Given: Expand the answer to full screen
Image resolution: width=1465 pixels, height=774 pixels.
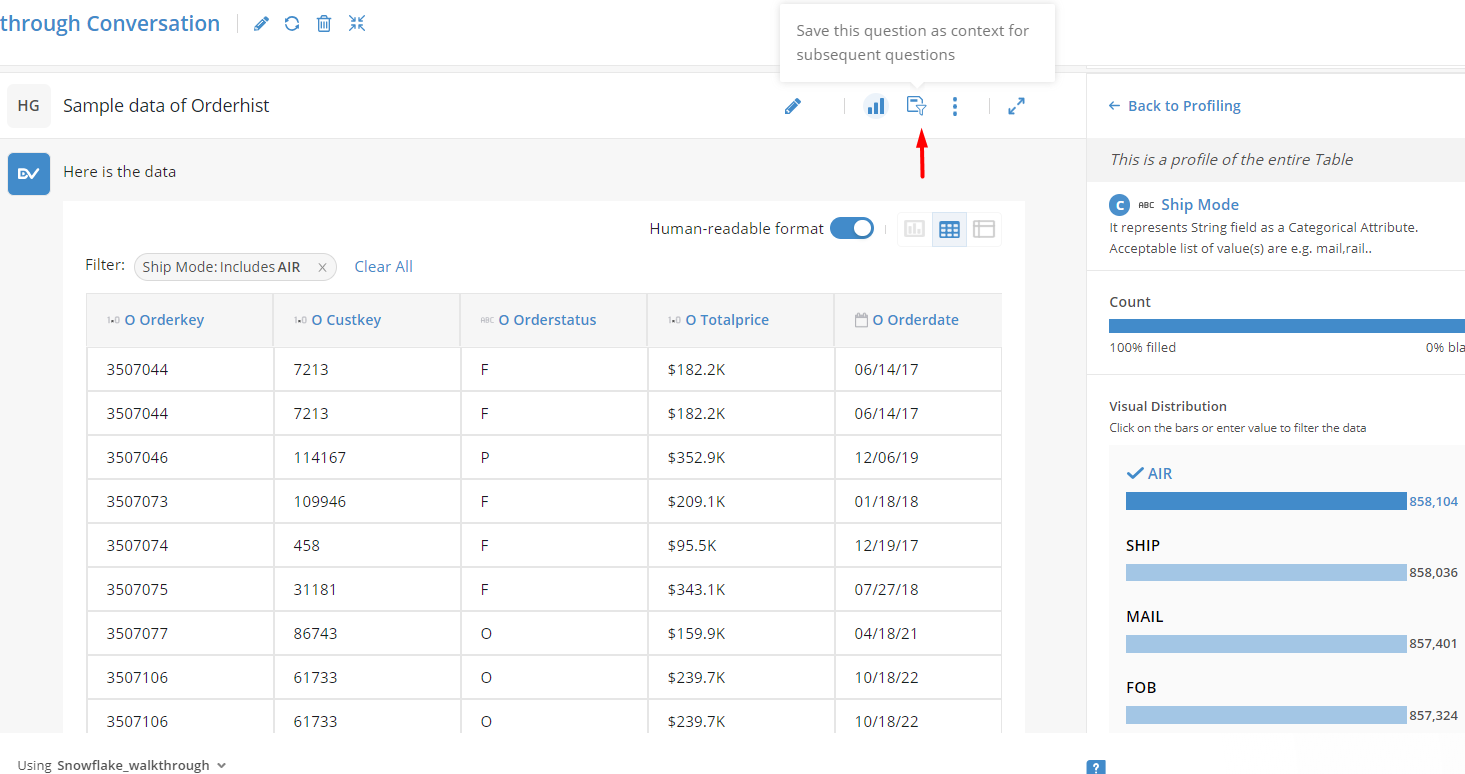Looking at the screenshot, I should click(1016, 106).
